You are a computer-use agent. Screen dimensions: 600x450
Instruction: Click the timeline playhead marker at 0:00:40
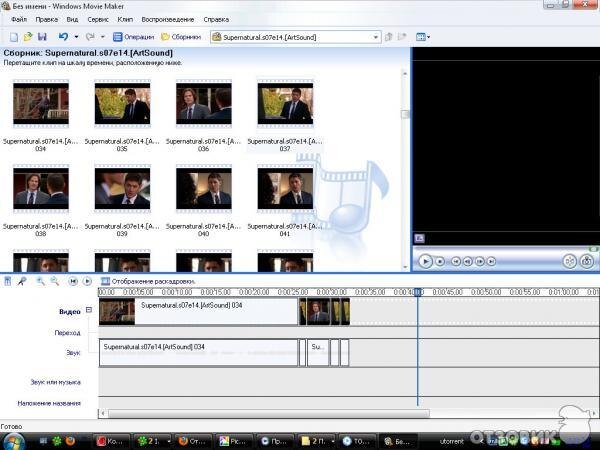[418, 292]
